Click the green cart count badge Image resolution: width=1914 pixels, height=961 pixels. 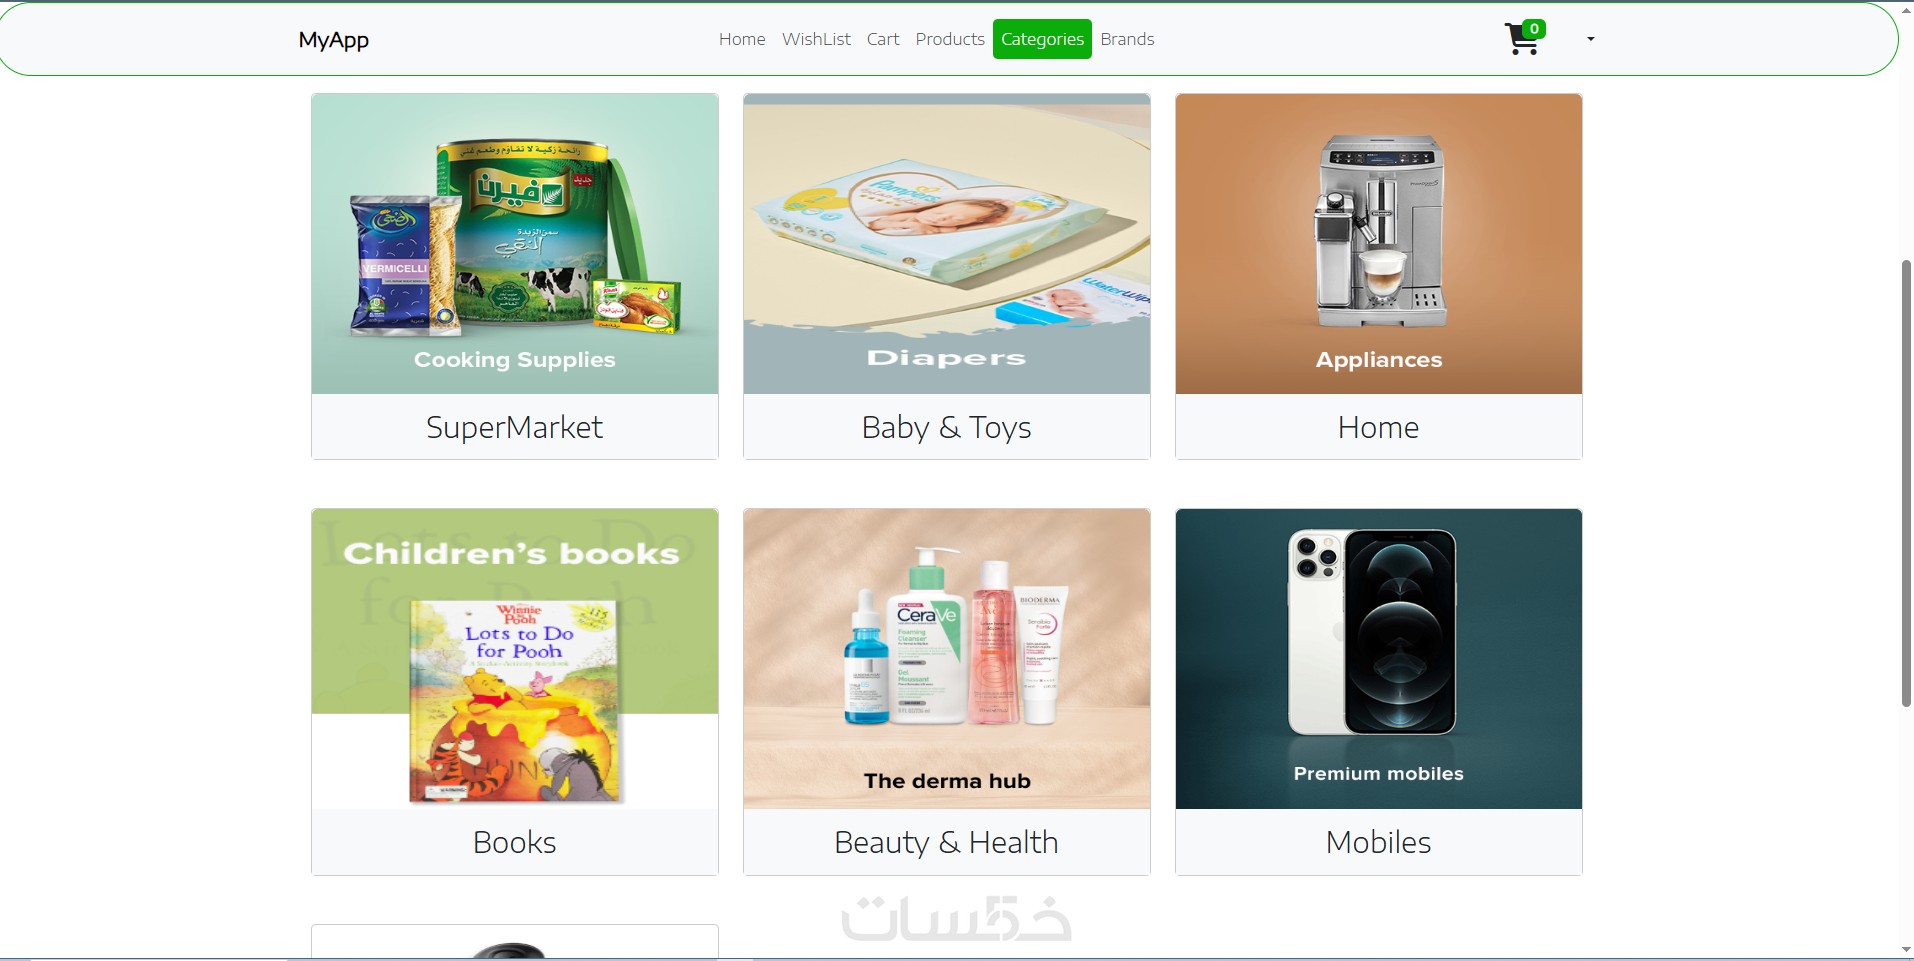pyautogui.click(x=1534, y=29)
